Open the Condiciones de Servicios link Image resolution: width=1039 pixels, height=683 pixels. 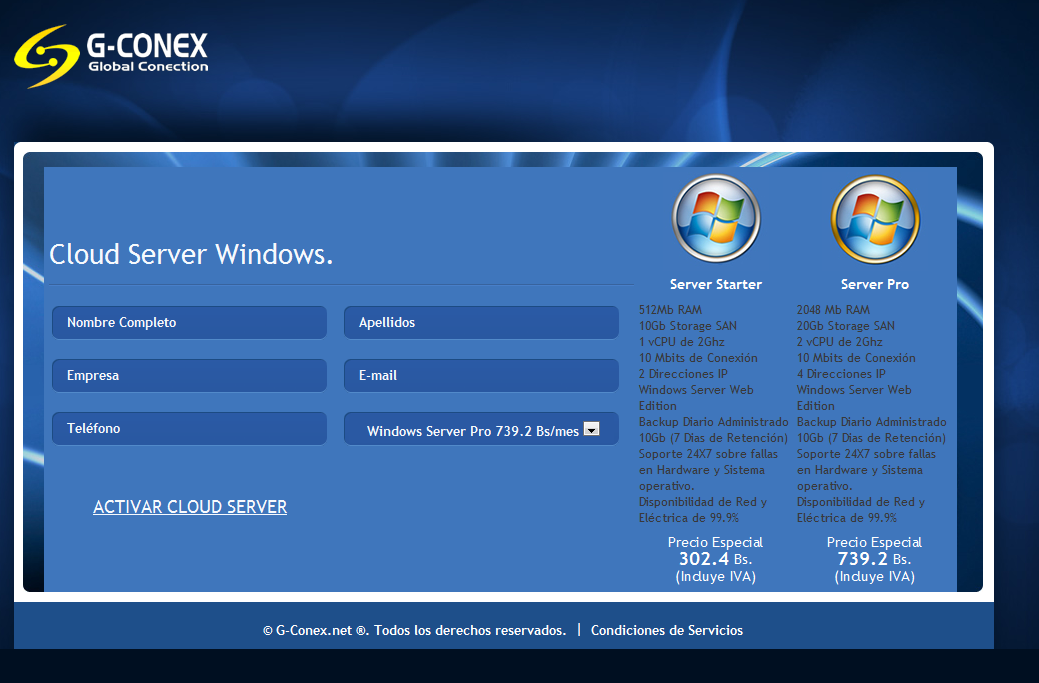tap(667, 630)
